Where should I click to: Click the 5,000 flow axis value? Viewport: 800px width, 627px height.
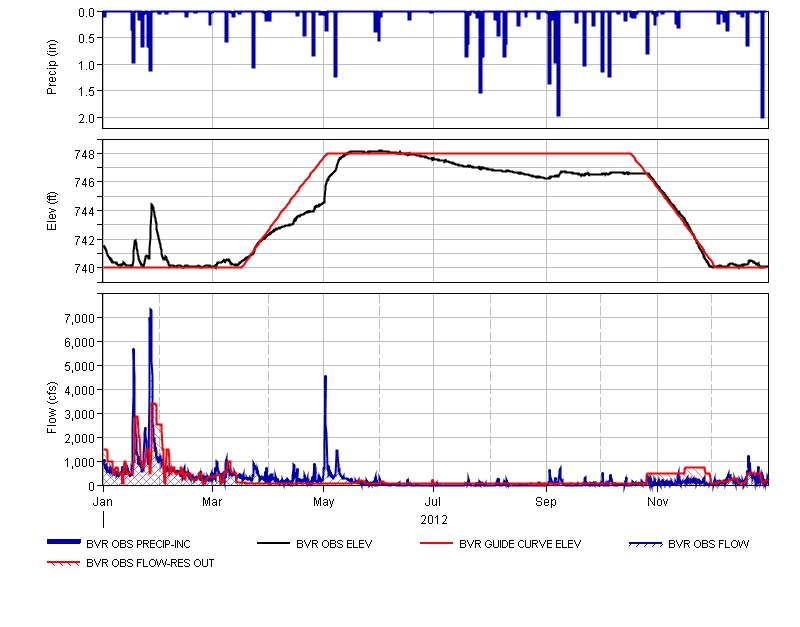click(80, 366)
